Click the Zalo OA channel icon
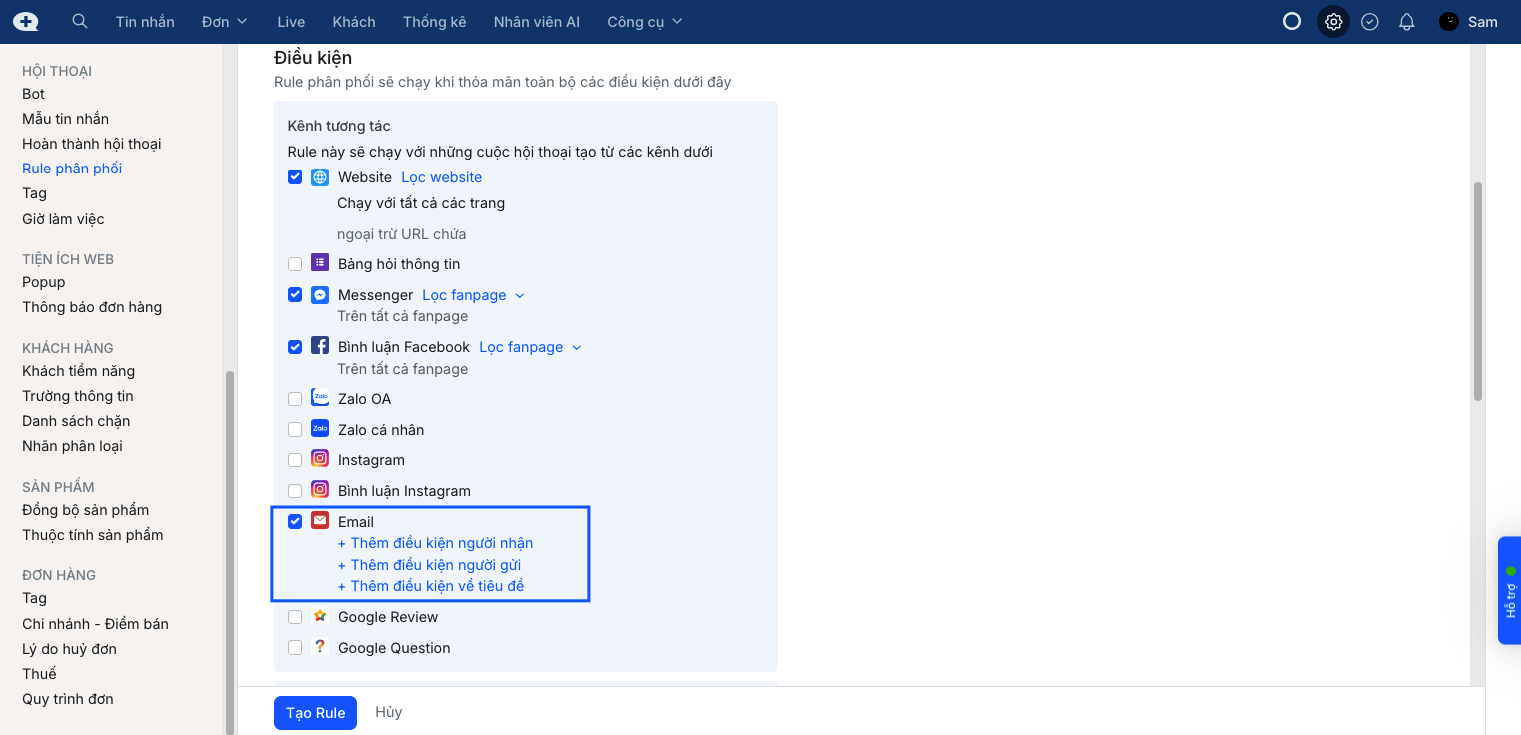Image resolution: width=1521 pixels, height=735 pixels. point(320,398)
